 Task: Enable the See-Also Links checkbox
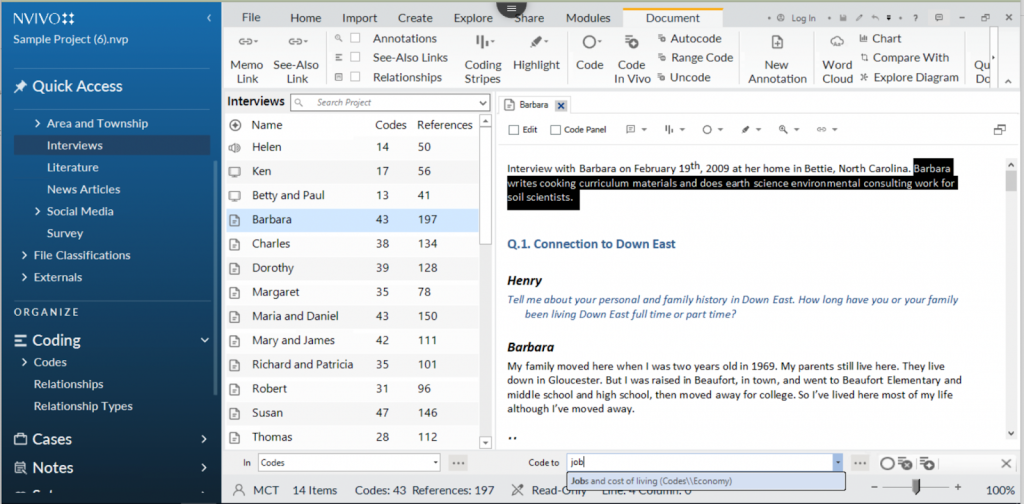[355, 57]
